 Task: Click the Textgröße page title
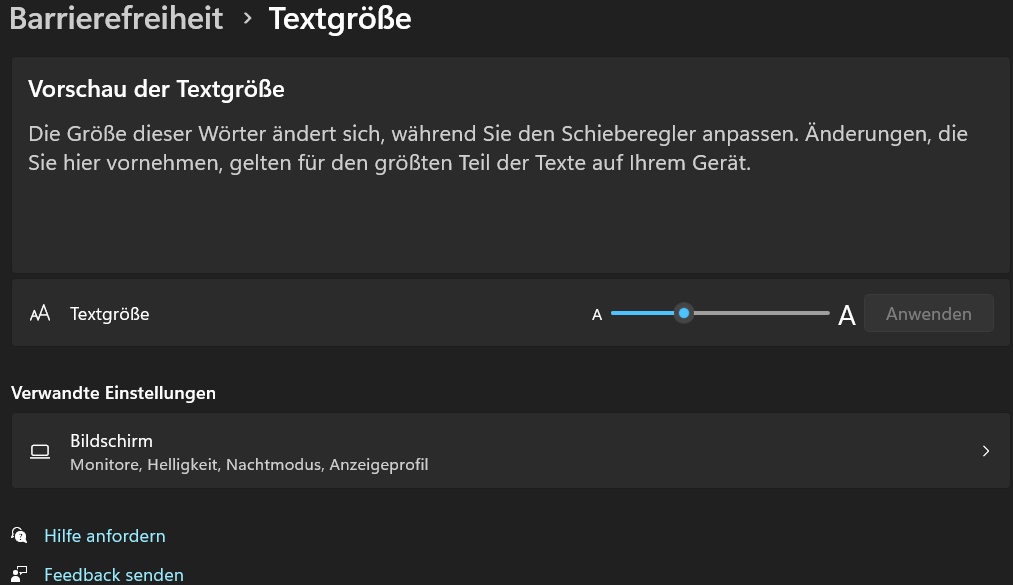340,19
